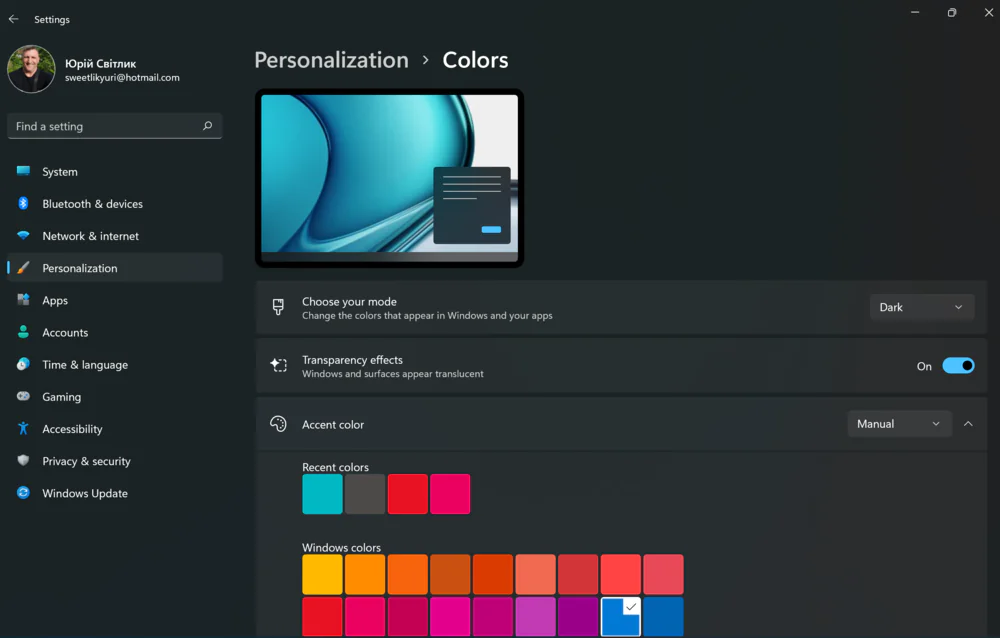Click the Network & internet wifi icon

pyautogui.click(x=23, y=236)
